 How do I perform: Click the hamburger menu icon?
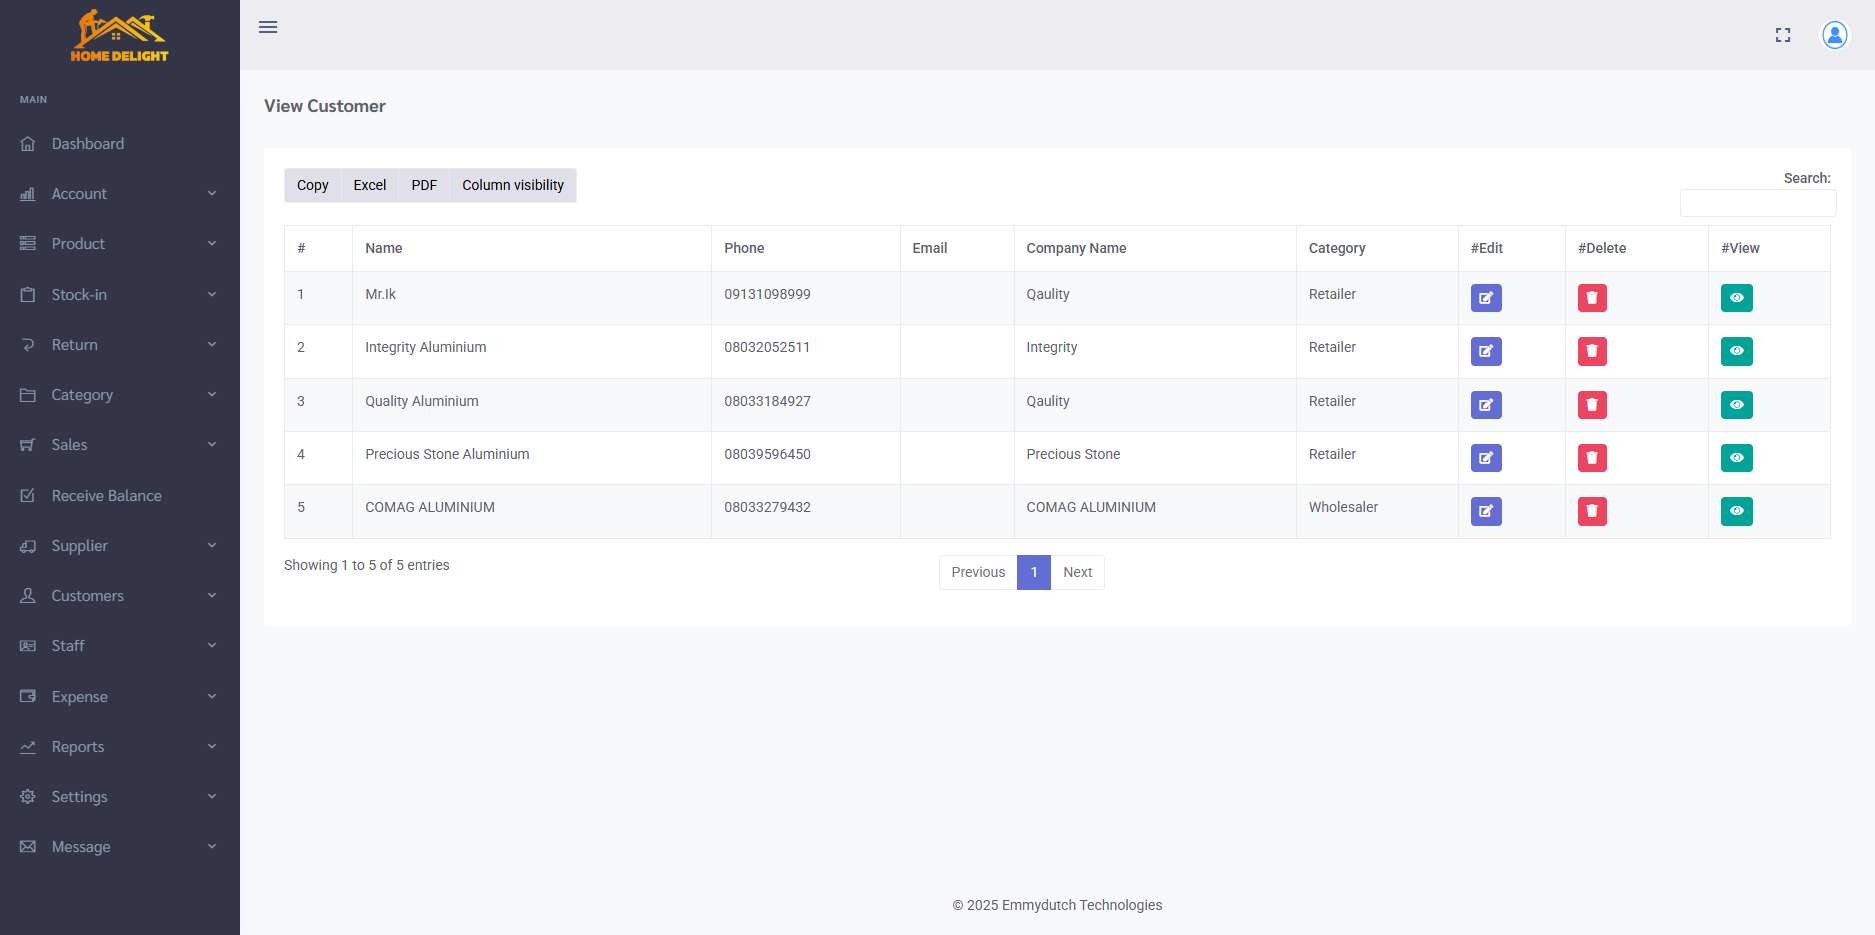point(268,27)
